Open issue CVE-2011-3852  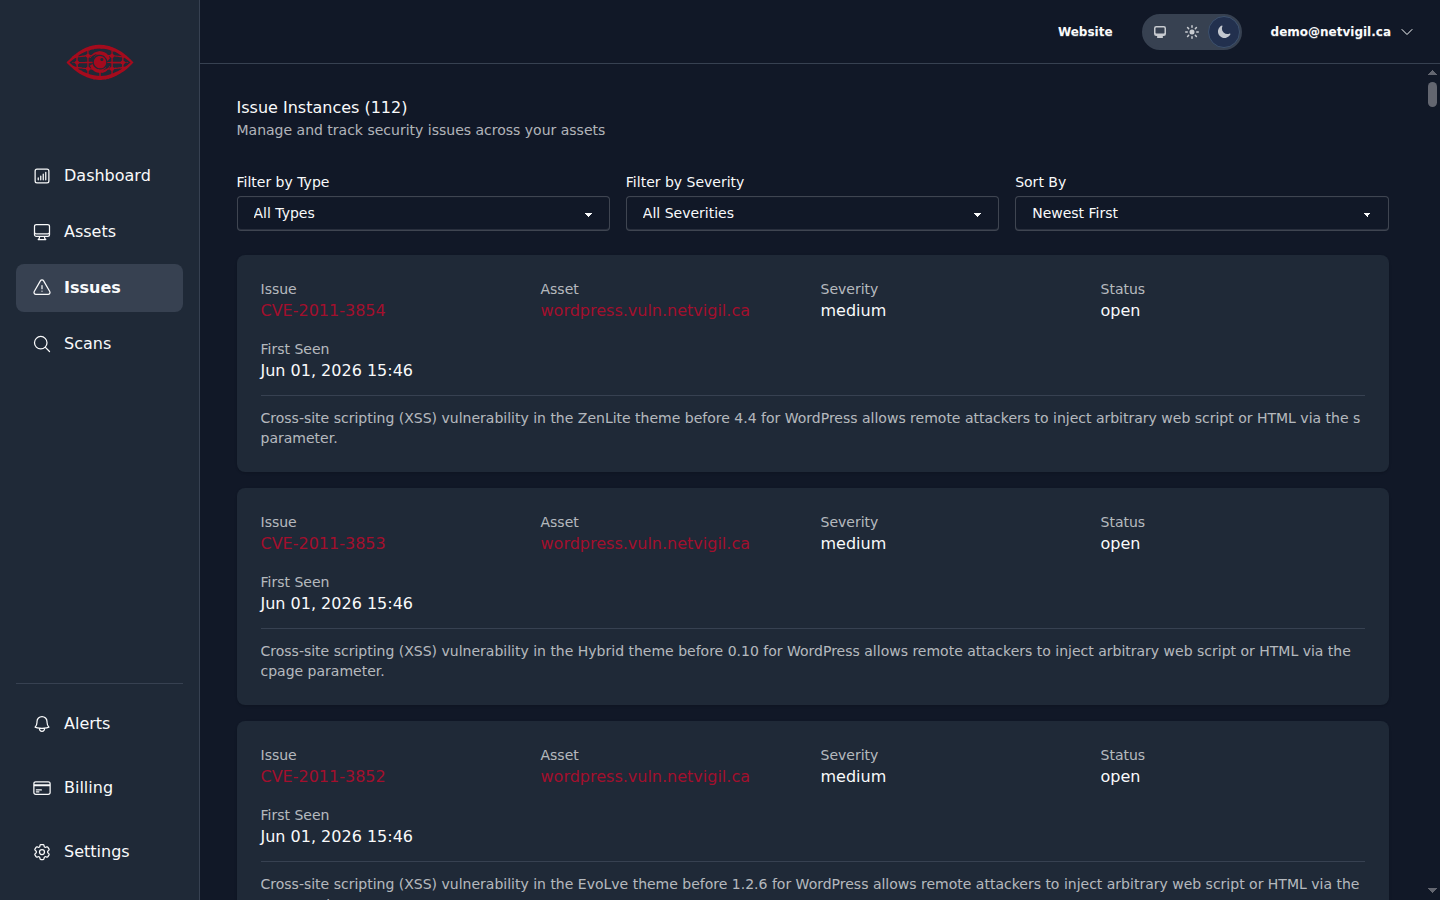tap(323, 777)
